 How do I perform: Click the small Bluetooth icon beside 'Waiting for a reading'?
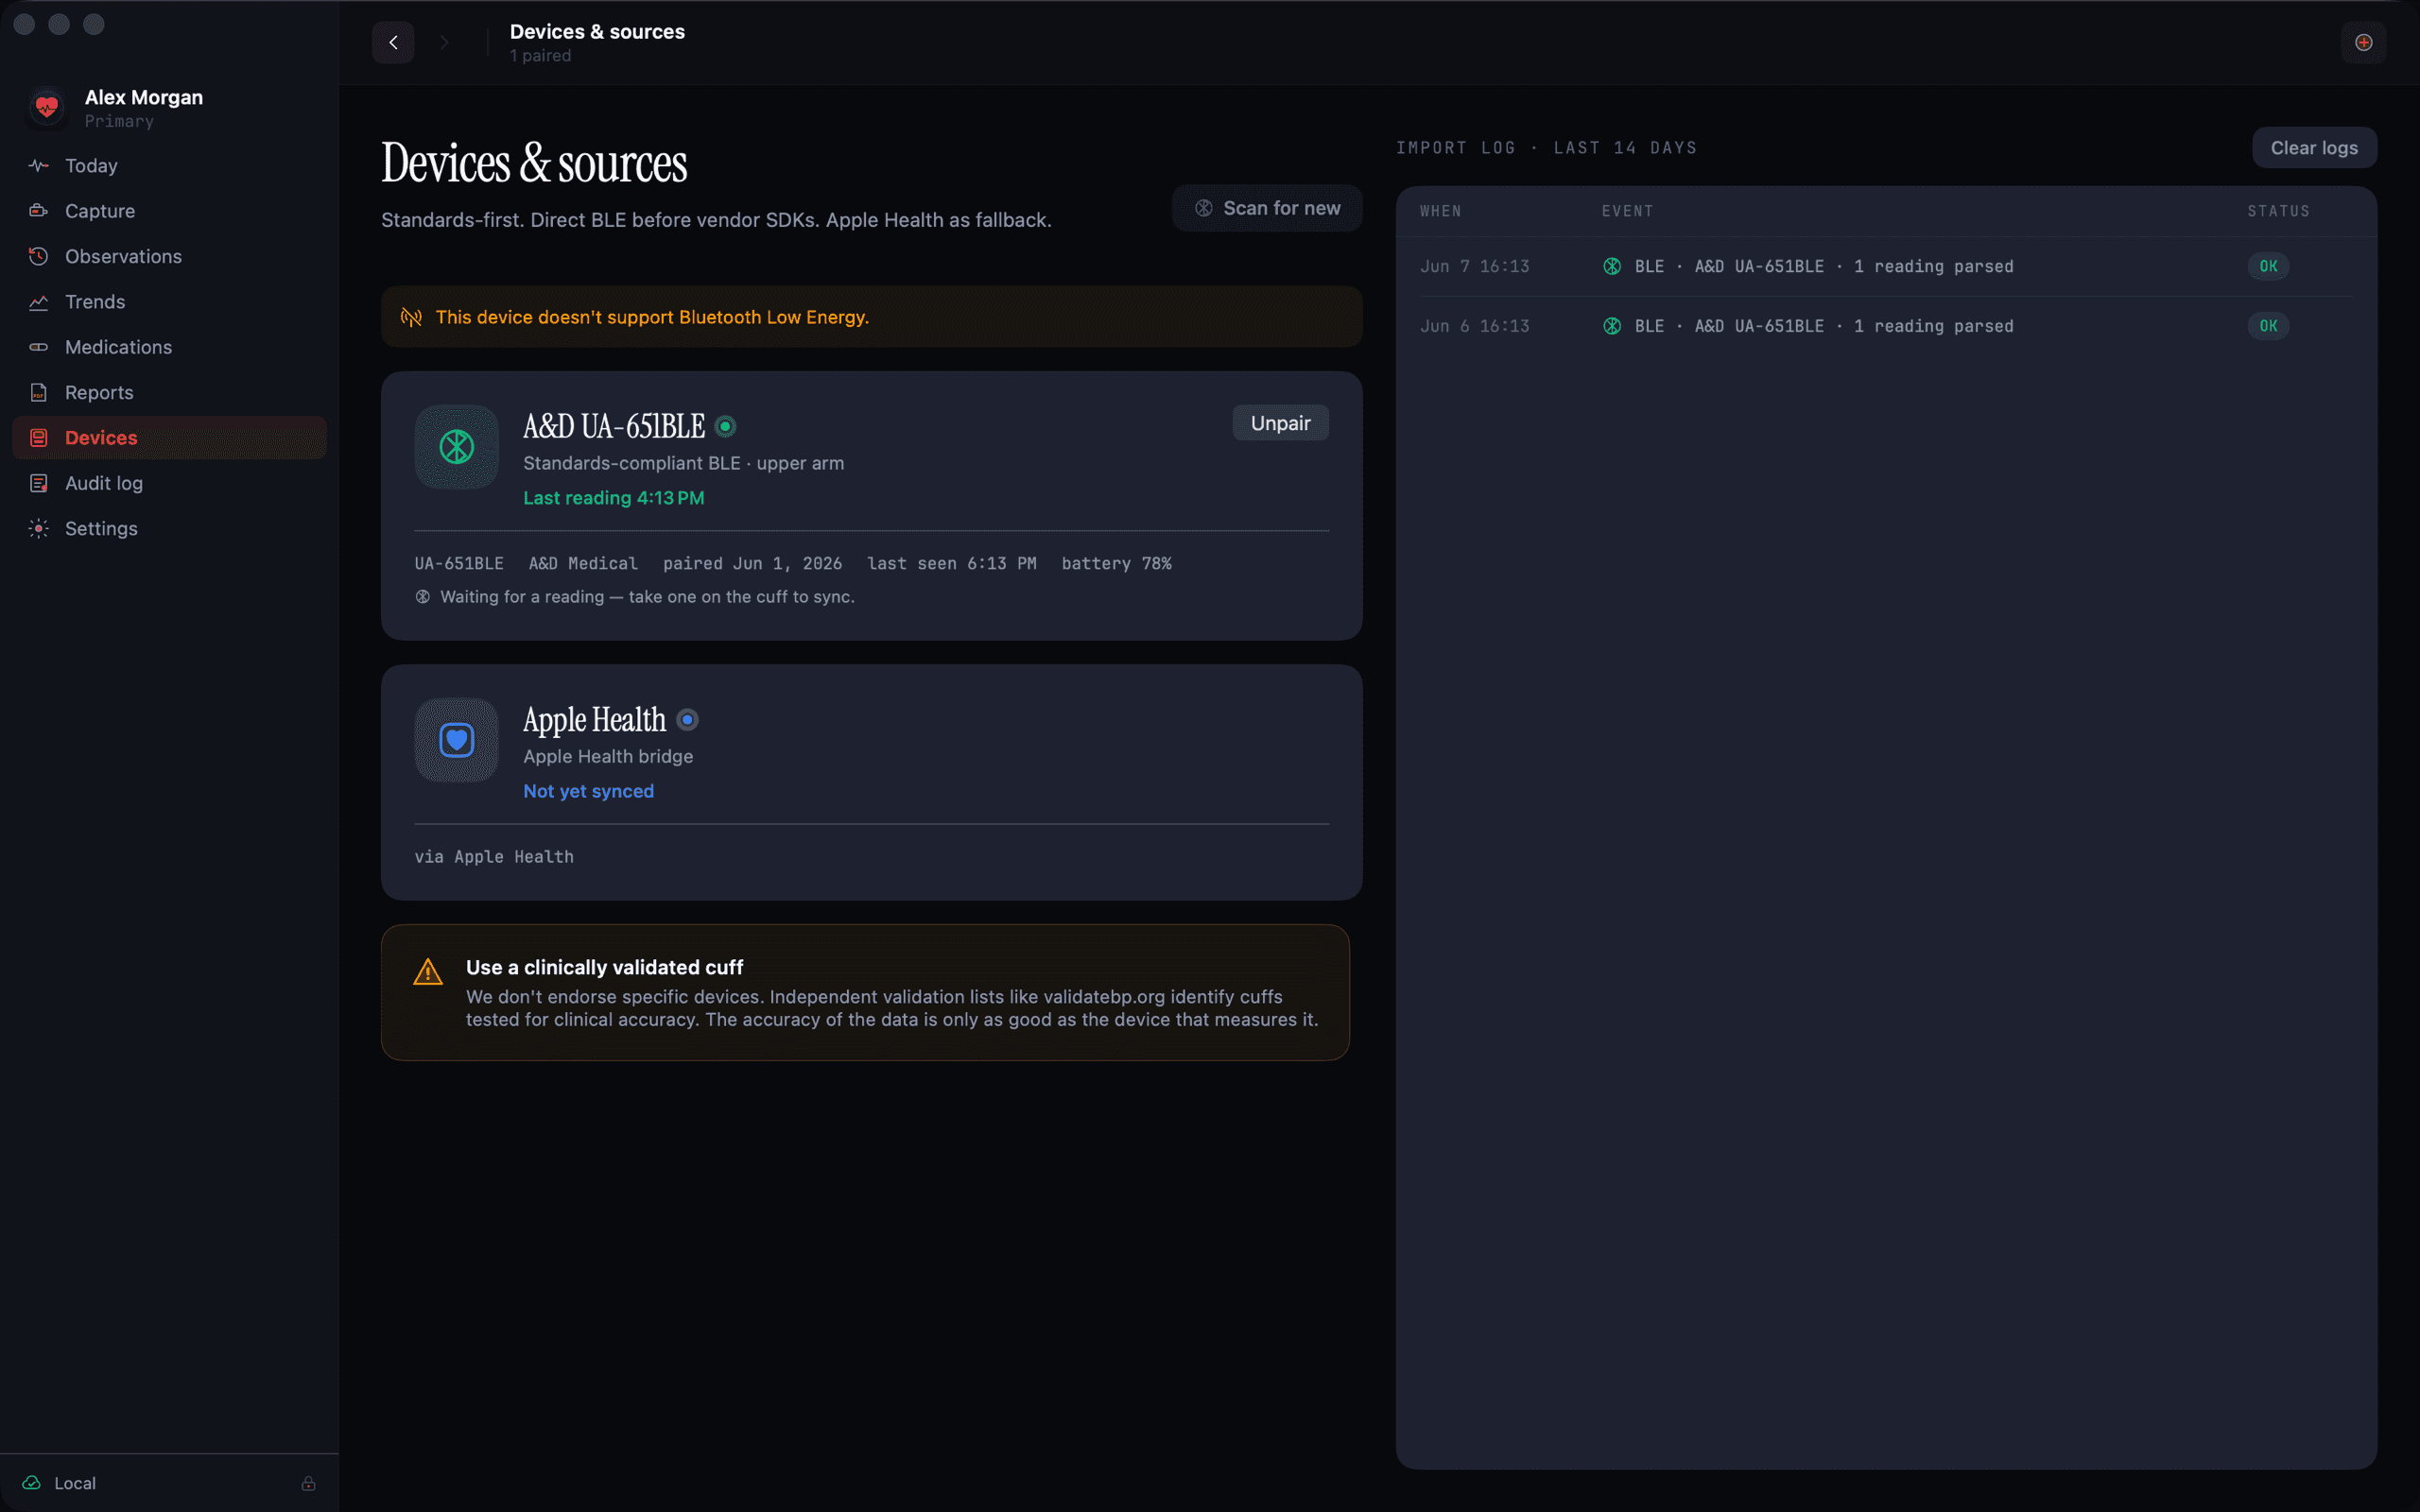pyautogui.click(x=423, y=597)
